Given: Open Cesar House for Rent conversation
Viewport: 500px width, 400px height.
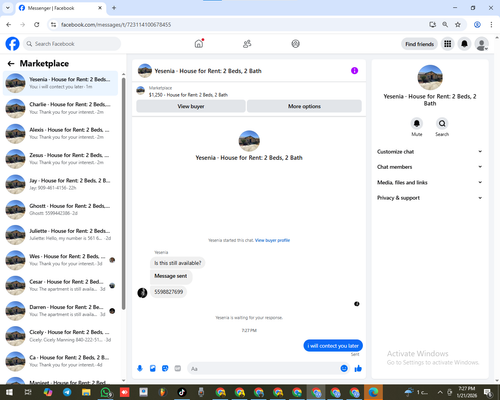Looking at the screenshot, I should coord(60,285).
